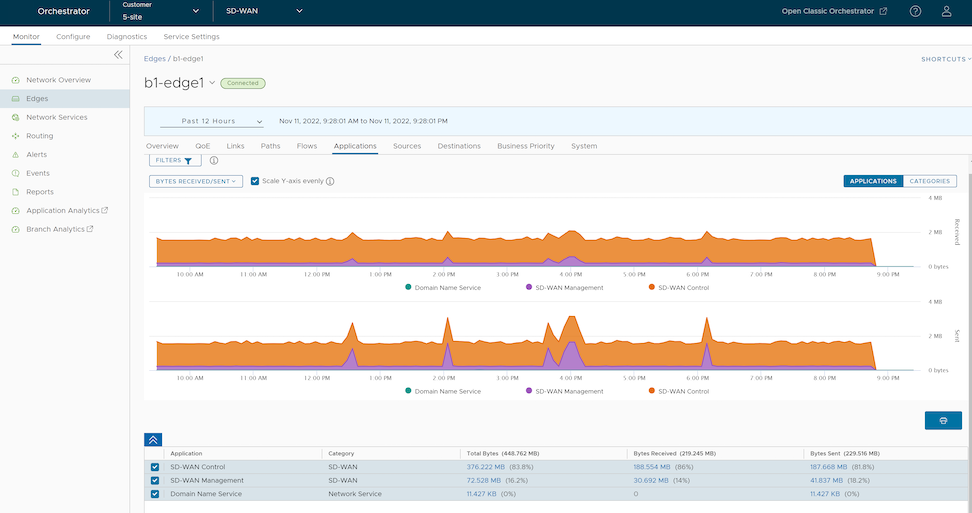Open Alerts from the sidebar
The width and height of the screenshot is (972, 513).
tap(36, 154)
